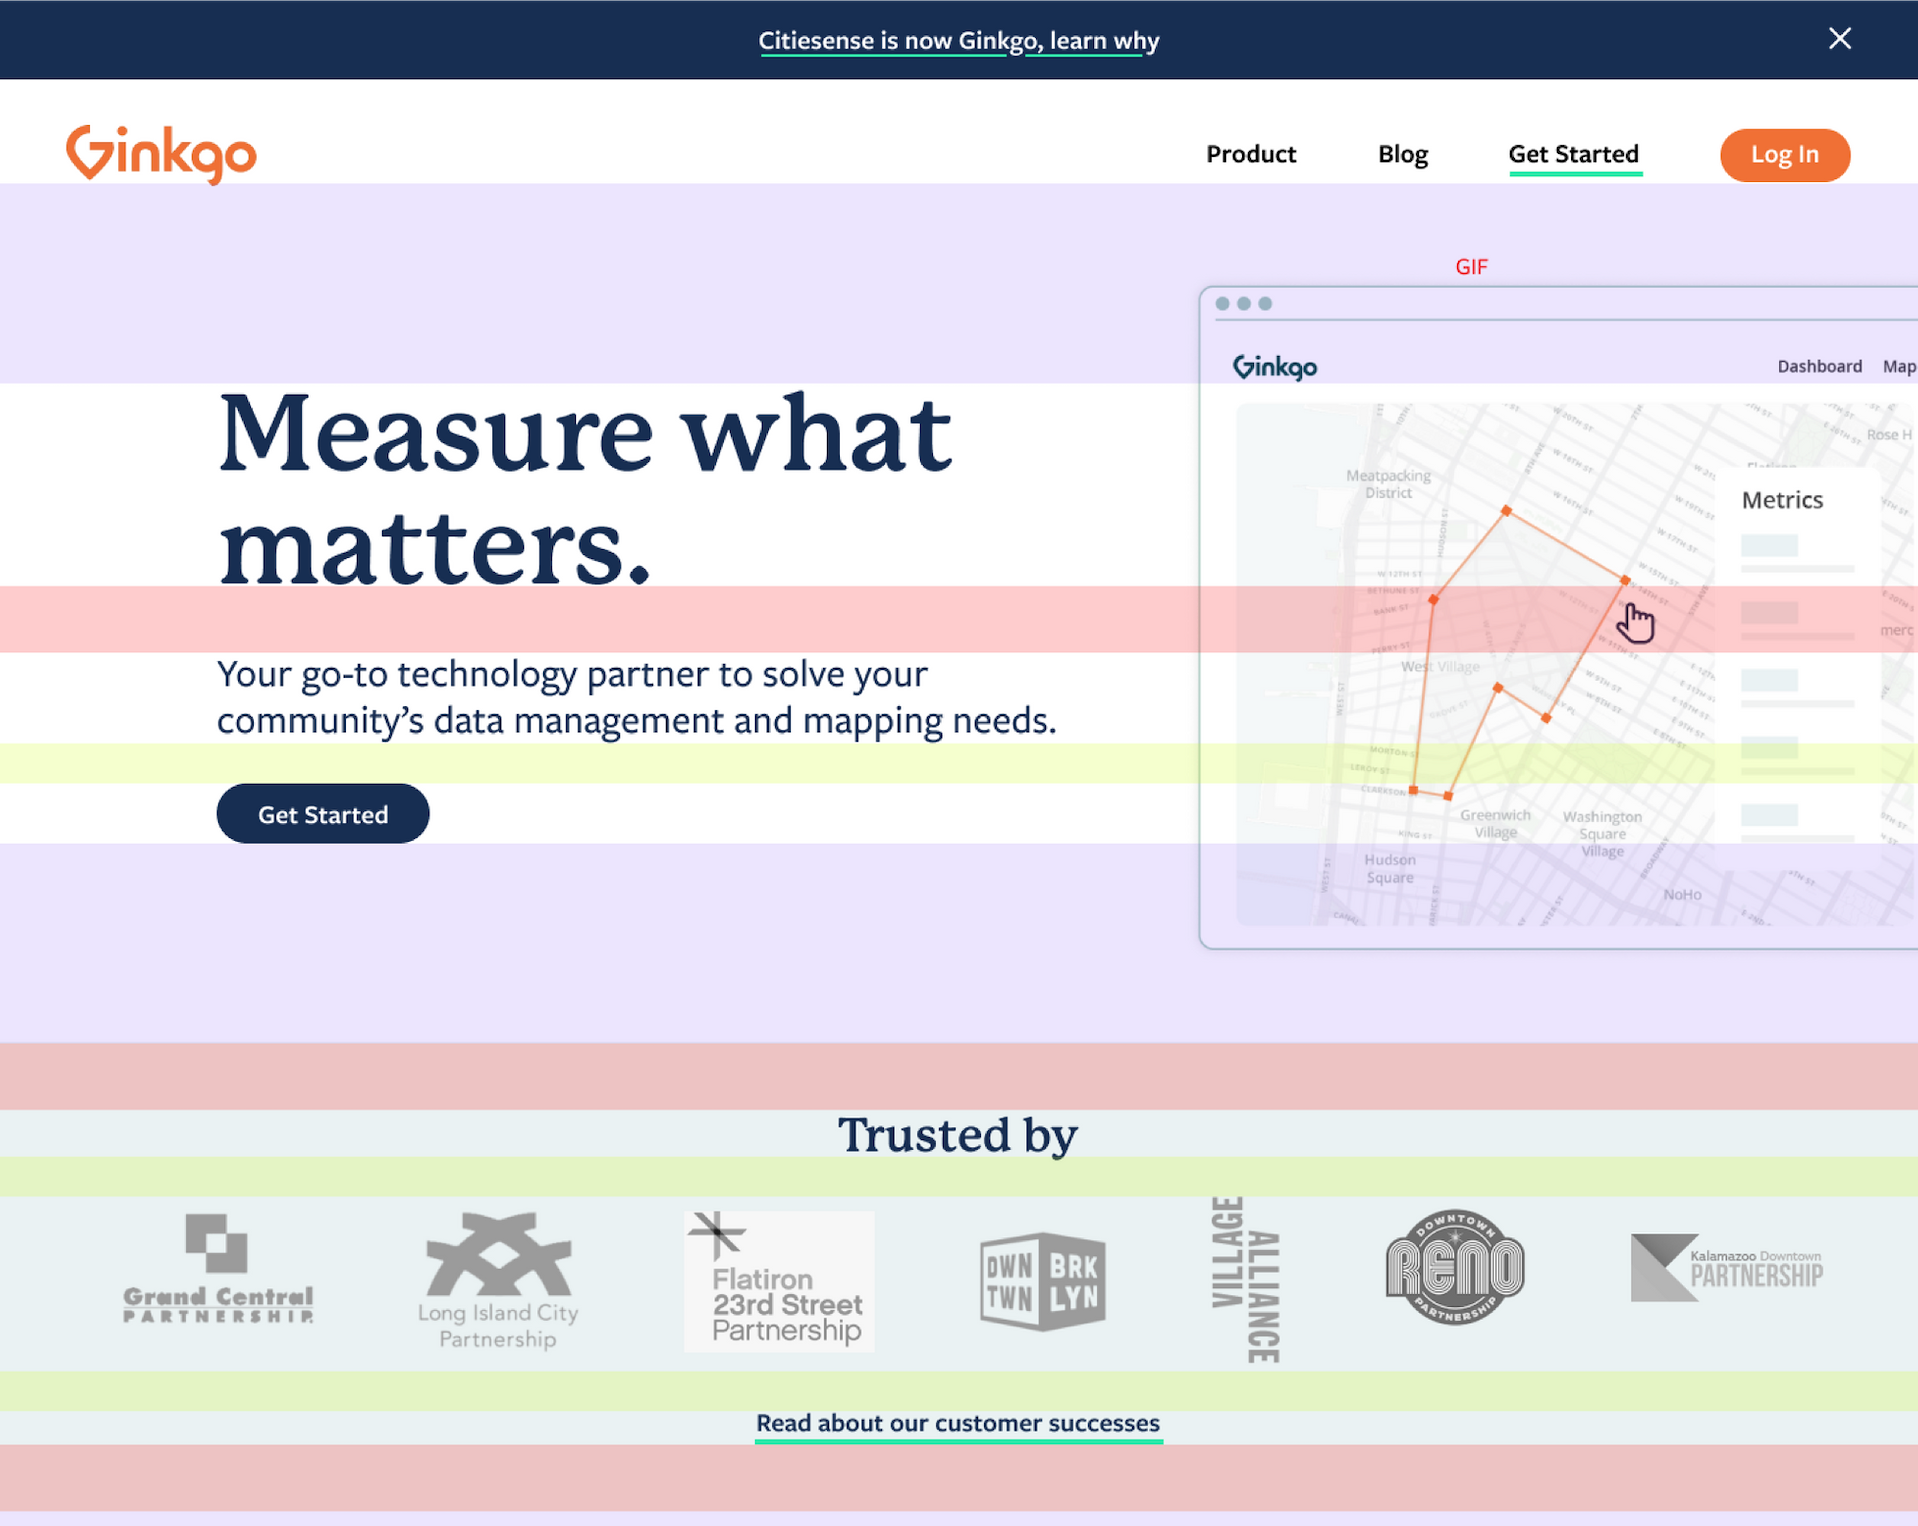This screenshot has width=1918, height=1526.
Task: Click the Ginkgo logo inside the demo window
Action: point(1275,367)
